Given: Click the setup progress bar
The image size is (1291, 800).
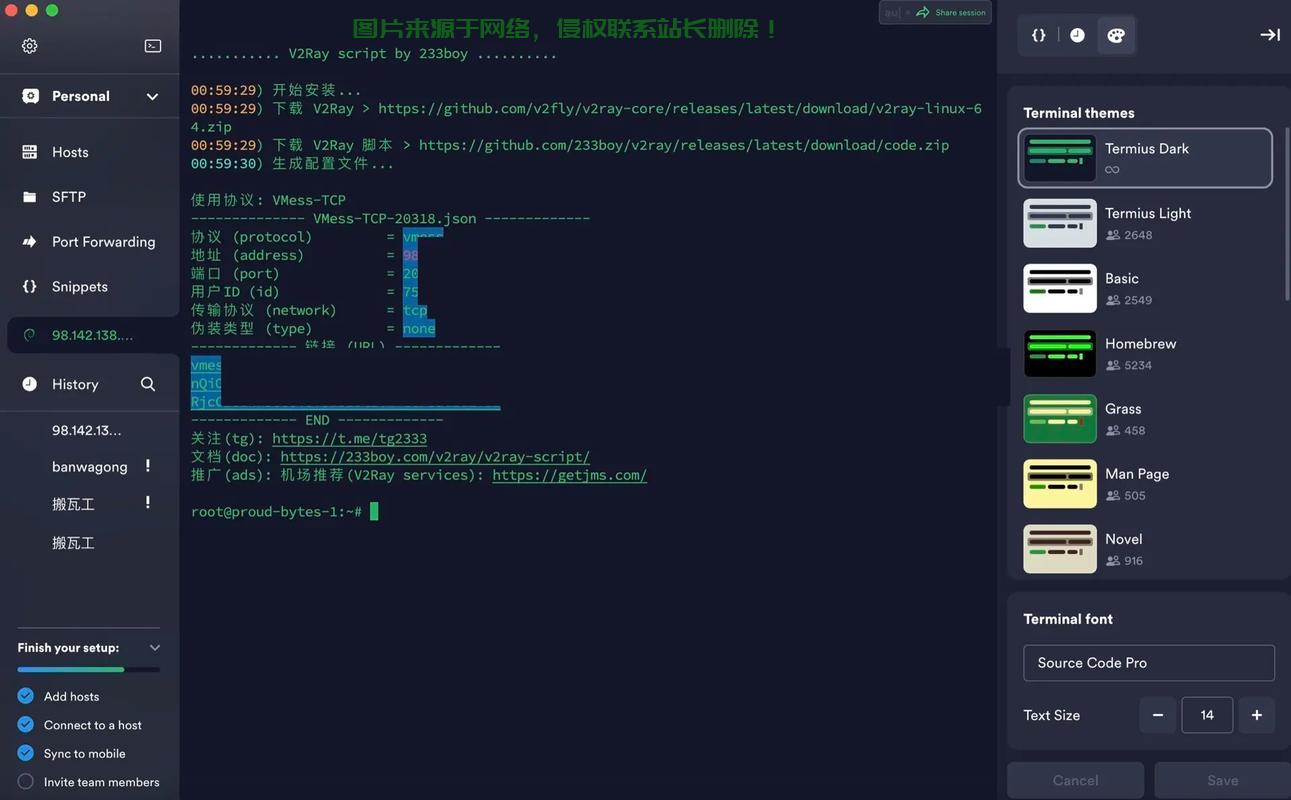Looking at the screenshot, I should tap(88, 669).
